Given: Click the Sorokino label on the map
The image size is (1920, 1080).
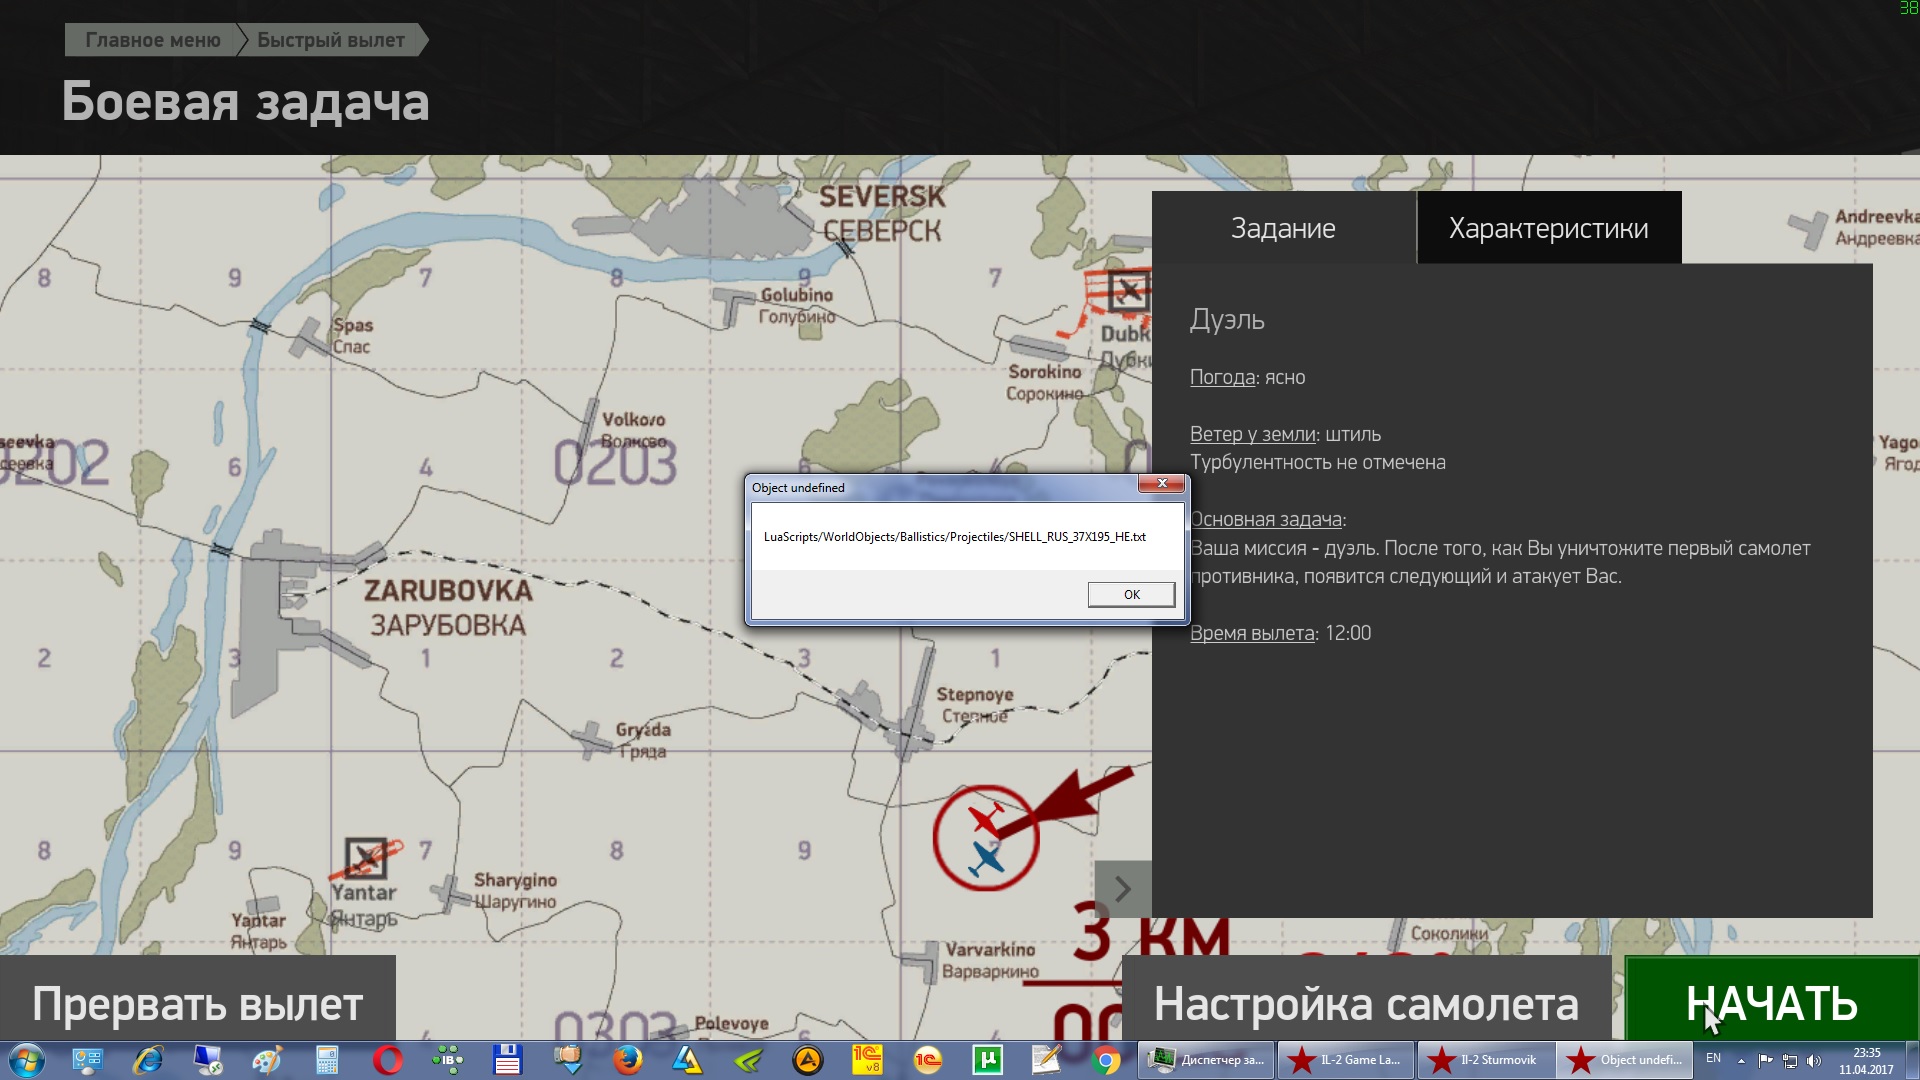Looking at the screenshot, I should (x=1045, y=372).
